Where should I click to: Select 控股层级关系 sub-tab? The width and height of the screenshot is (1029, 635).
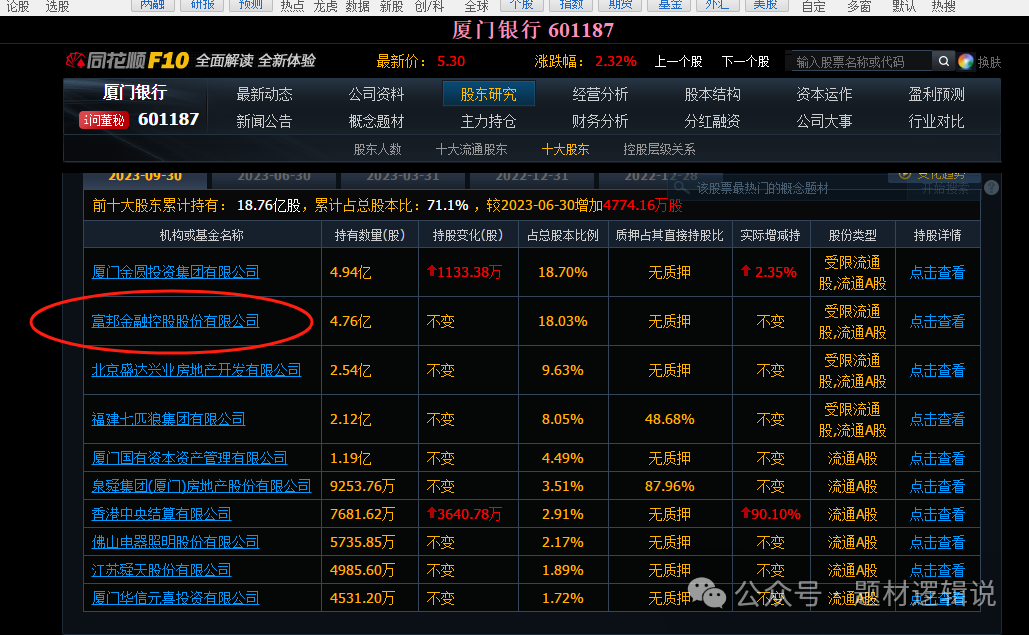659,149
